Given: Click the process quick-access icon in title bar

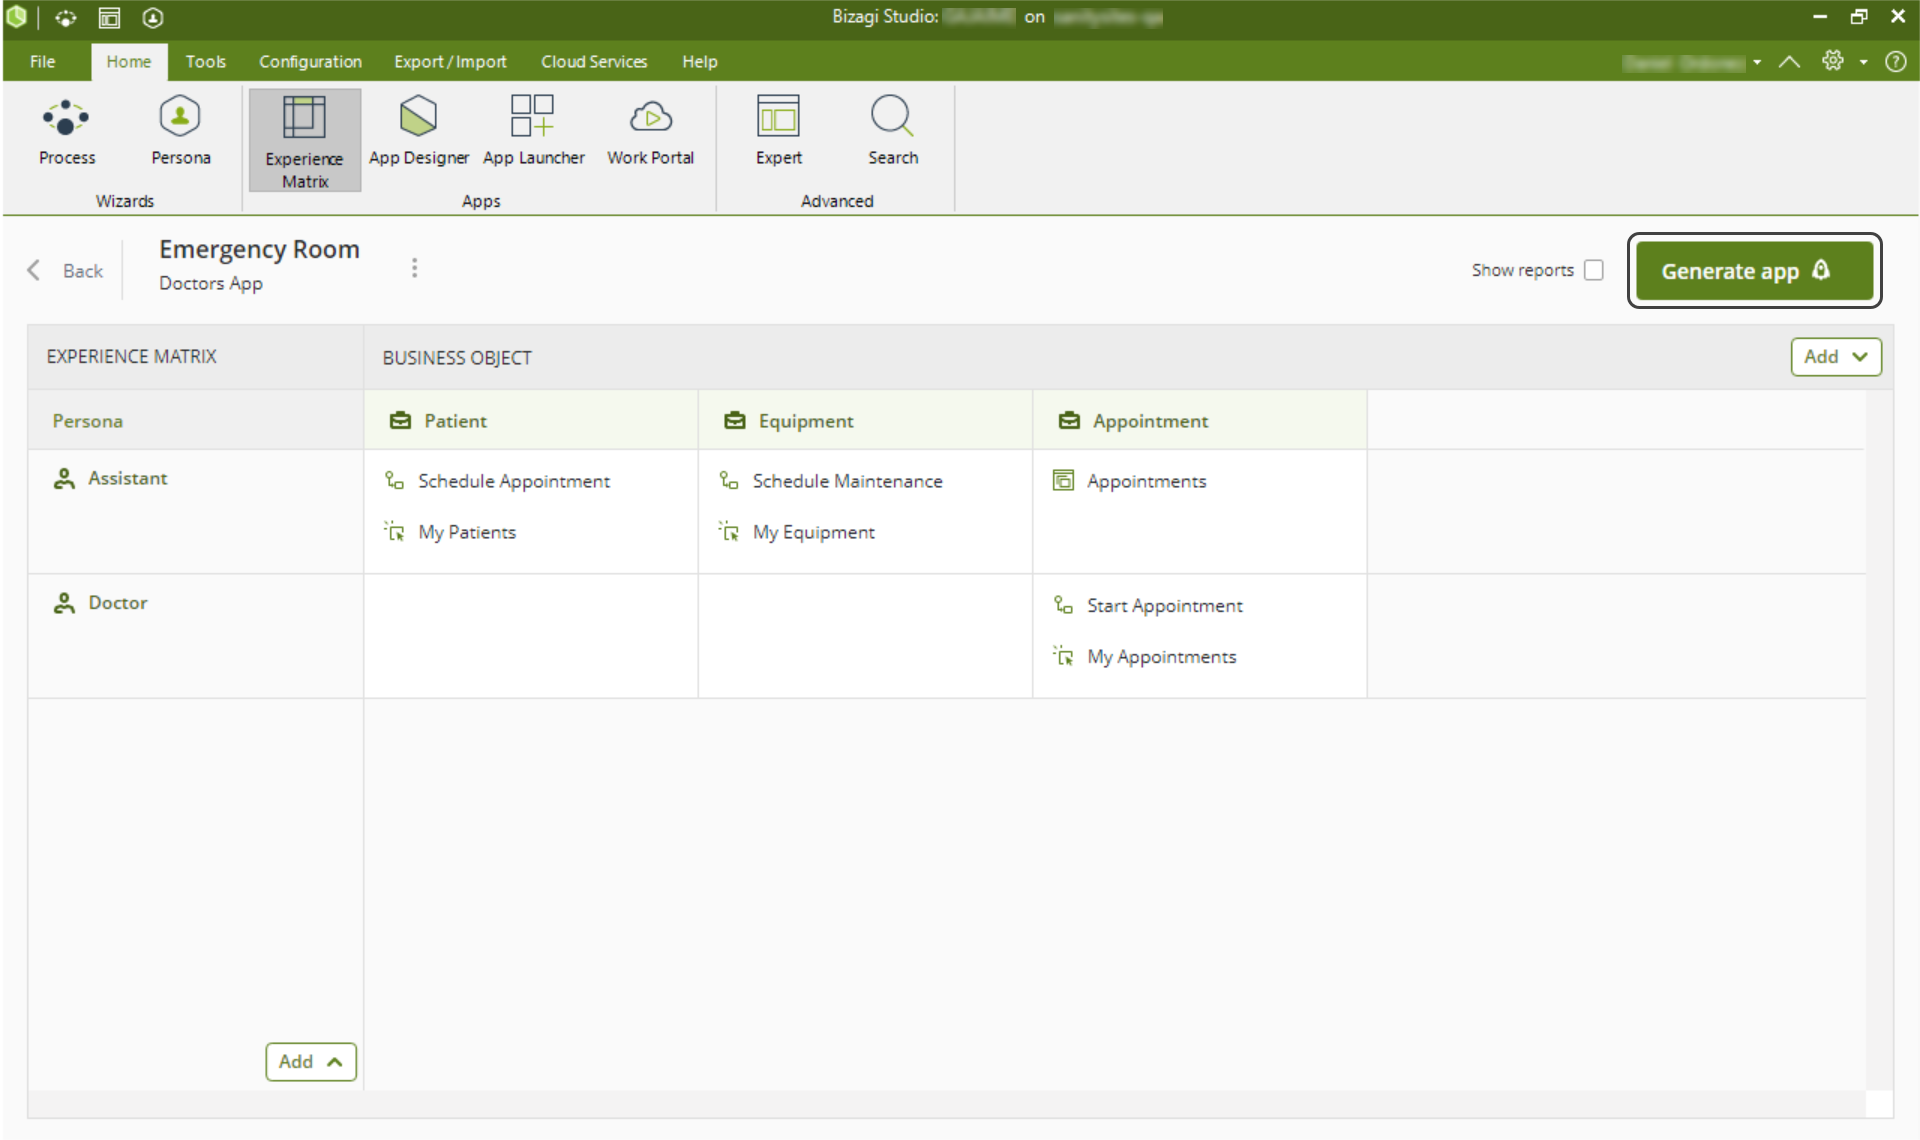Looking at the screenshot, I should (x=65, y=18).
